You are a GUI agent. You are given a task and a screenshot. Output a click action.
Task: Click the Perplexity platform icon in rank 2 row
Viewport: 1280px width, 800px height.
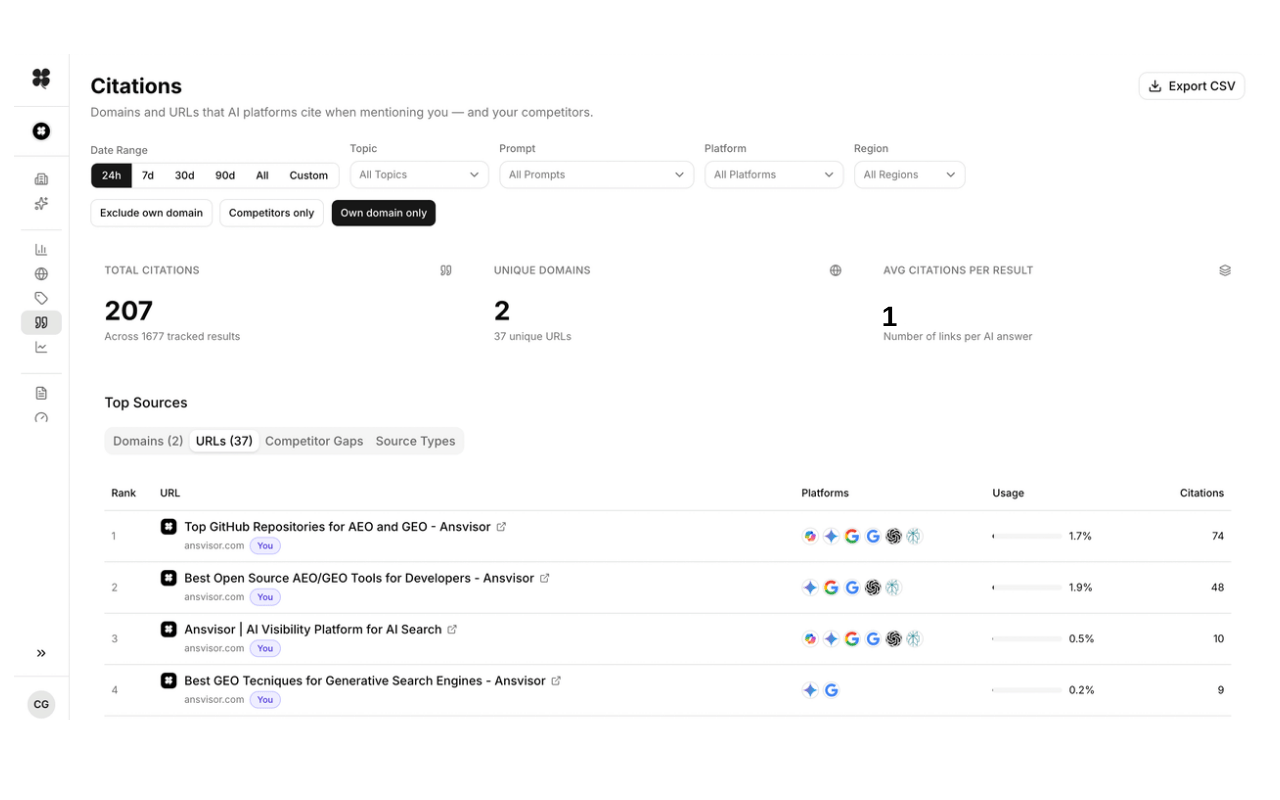(893, 587)
